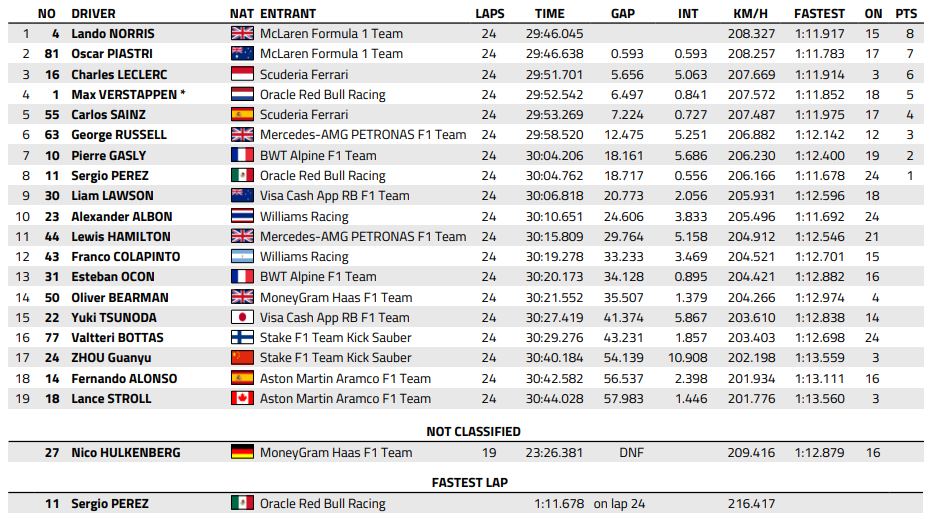Click the FASTEST column header
Screen dimensions: 937x519
click(819, 14)
